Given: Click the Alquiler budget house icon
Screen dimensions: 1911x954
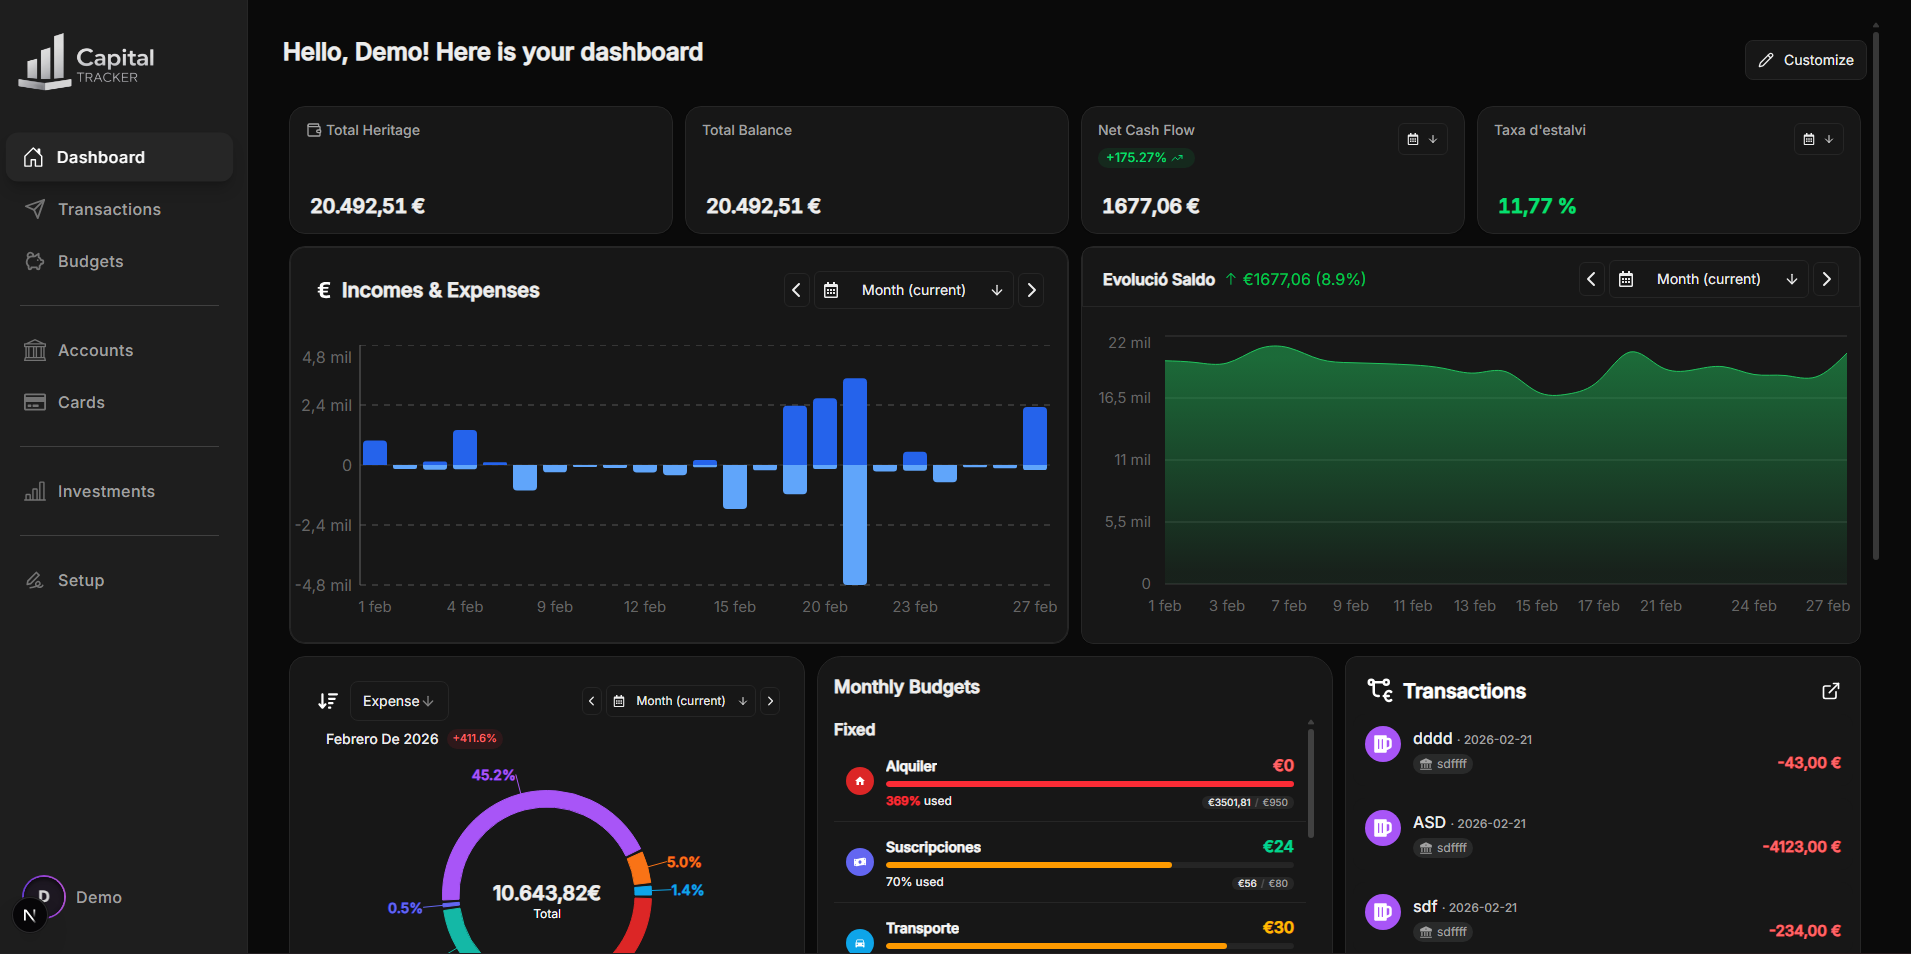Looking at the screenshot, I should point(859,781).
